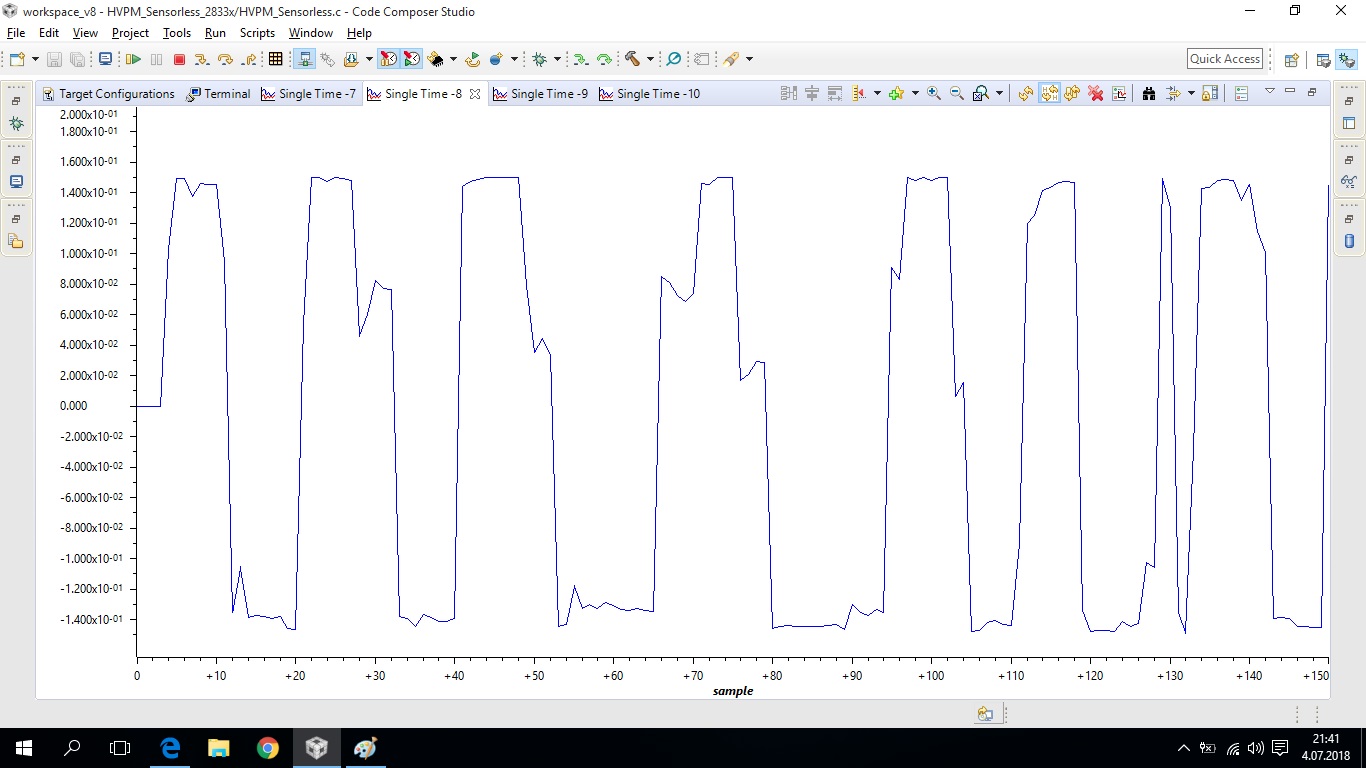Expand the measurement marker dropdown arrow
The width and height of the screenshot is (1366, 768).
pyautogui.click(x=877, y=94)
